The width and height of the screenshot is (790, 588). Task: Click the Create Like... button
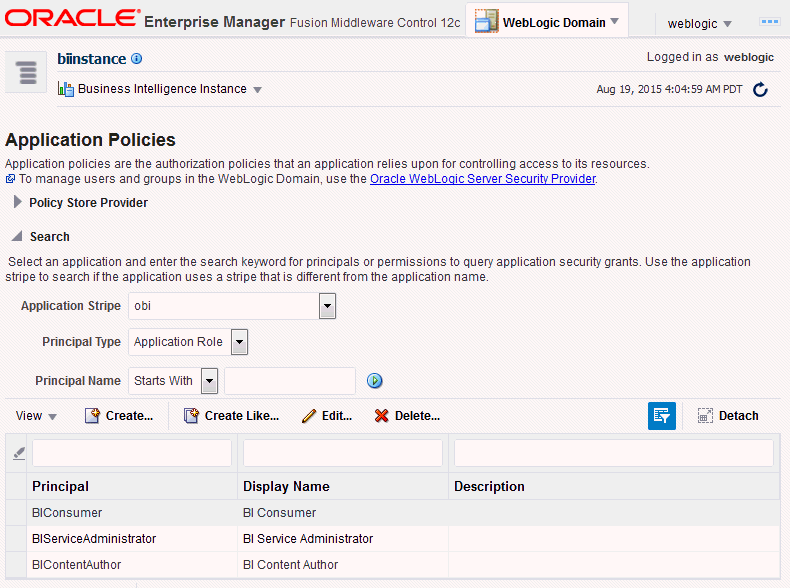click(x=231, y=416)
